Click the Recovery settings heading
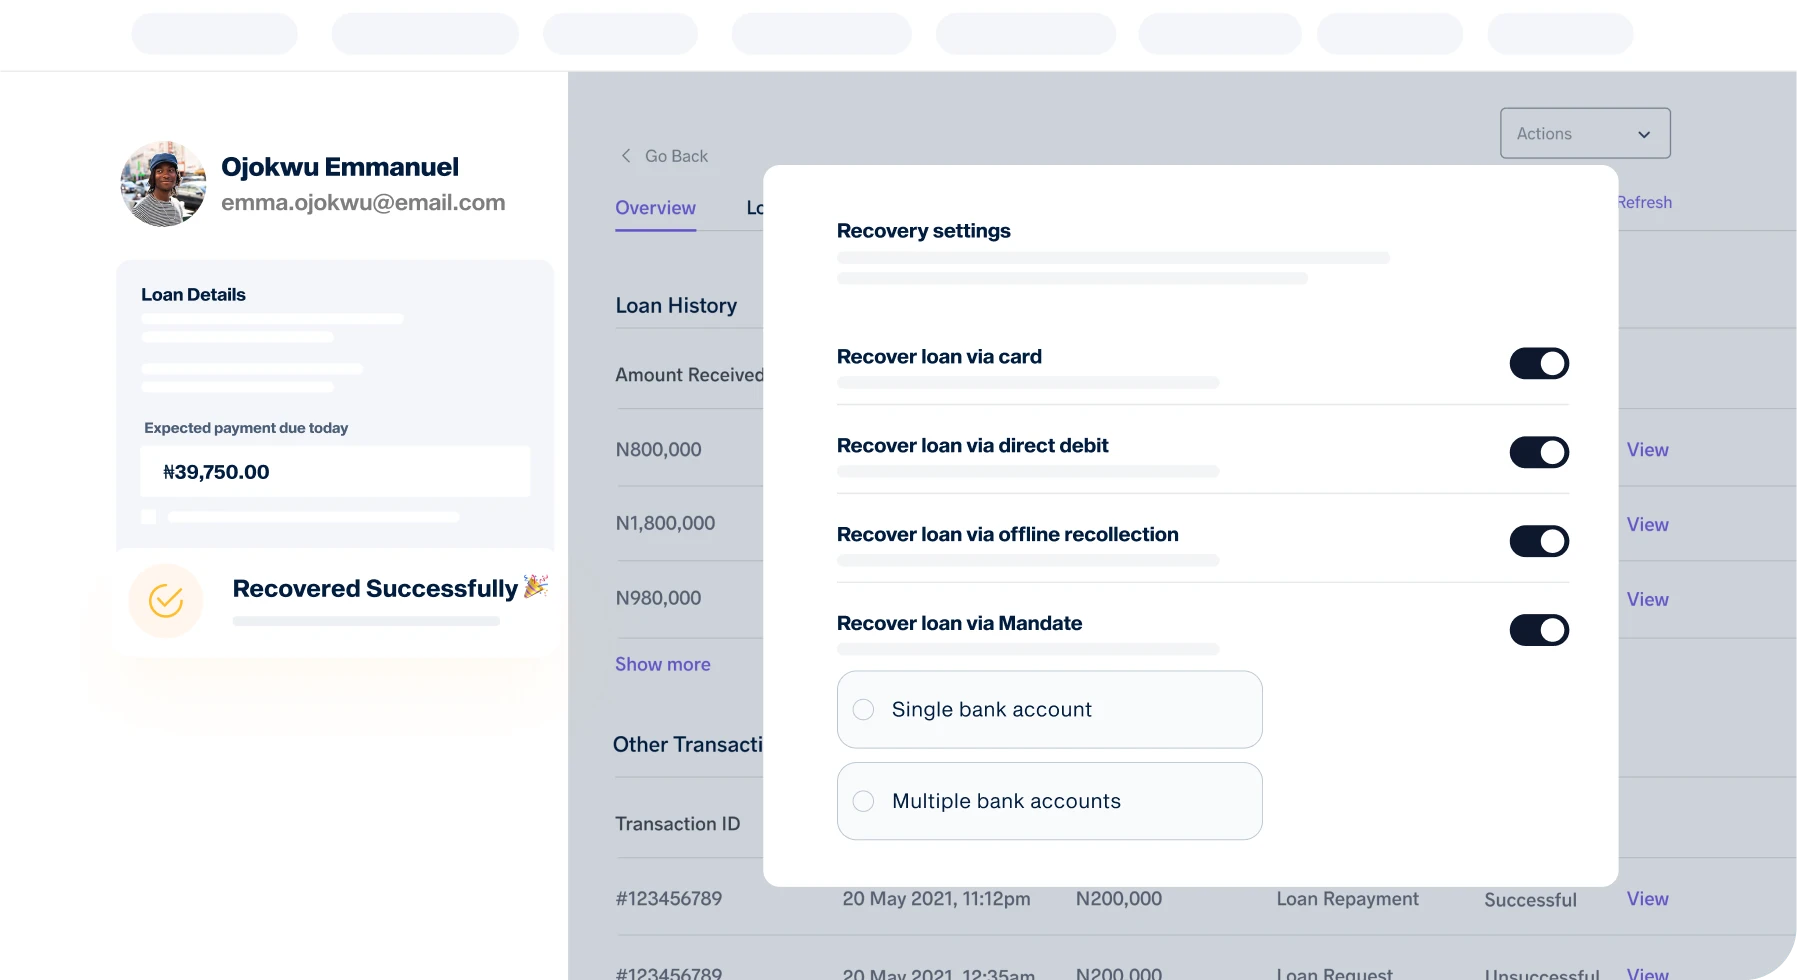Viewport: 1797px width, 980px height. pos(923,231)
